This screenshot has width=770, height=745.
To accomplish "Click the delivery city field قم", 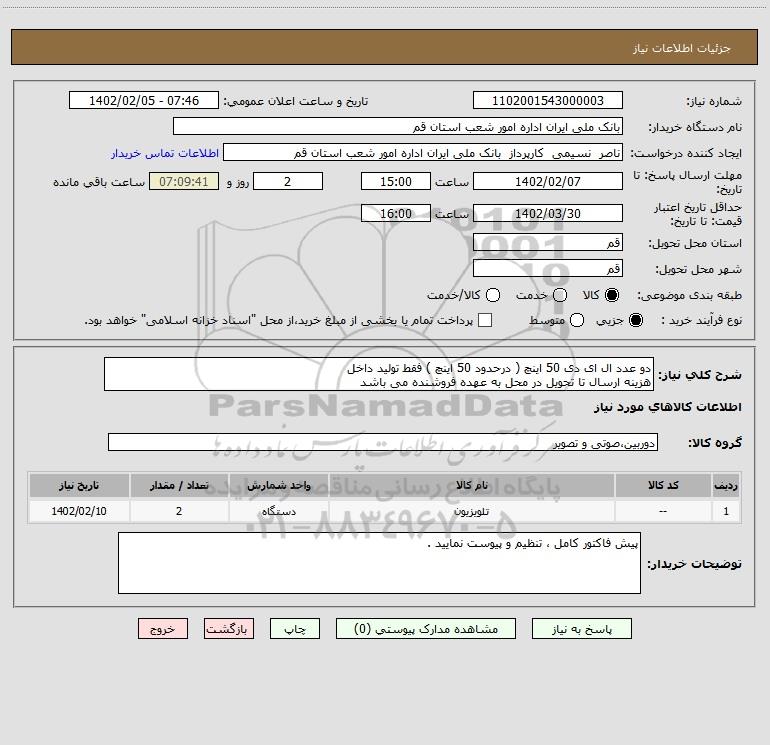I will pos(548,268).
